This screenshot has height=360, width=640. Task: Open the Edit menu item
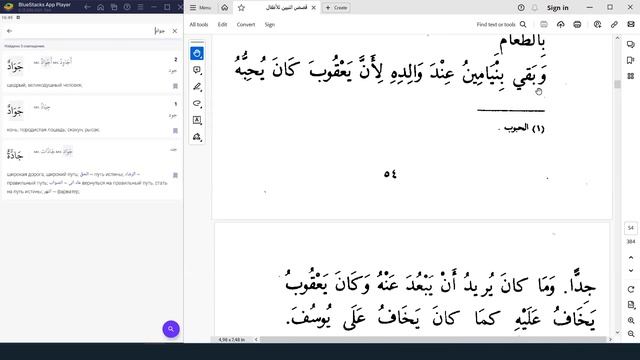[222, 24]
